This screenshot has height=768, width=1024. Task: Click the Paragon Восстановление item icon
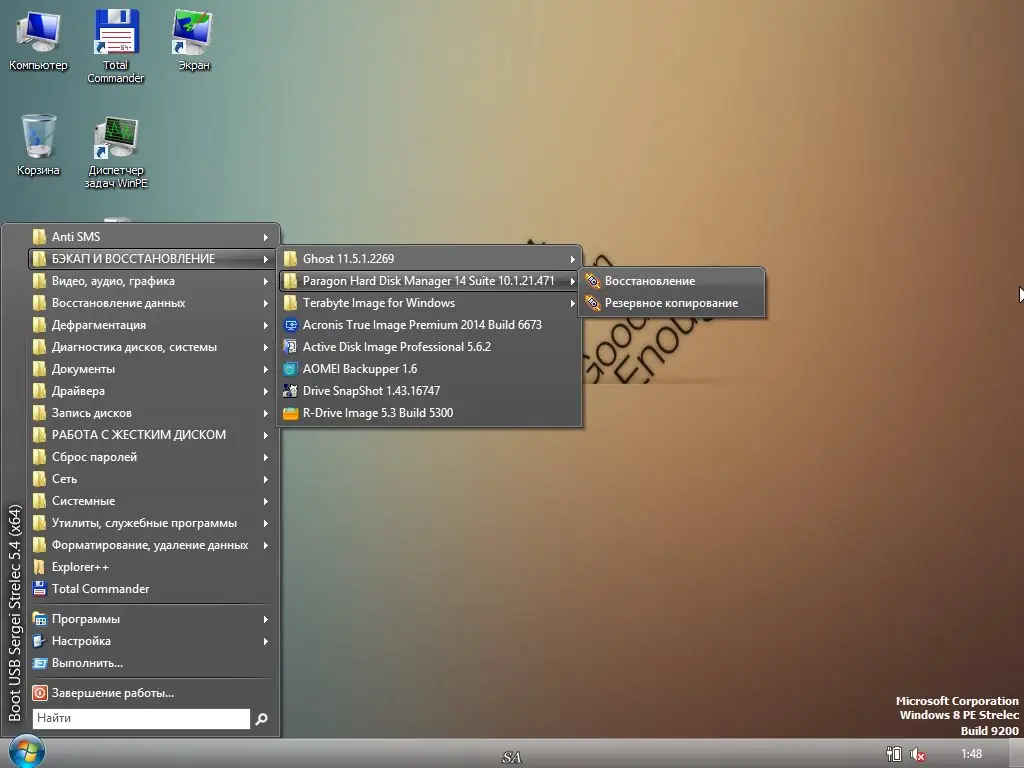pos(592,281)
